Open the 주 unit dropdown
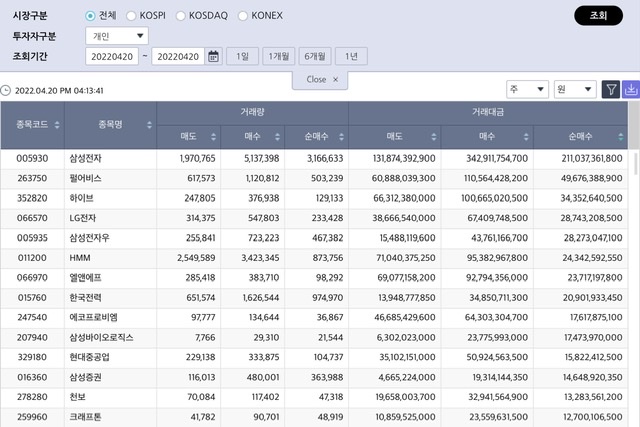This screenshot has height=427, width=640. 527,90
